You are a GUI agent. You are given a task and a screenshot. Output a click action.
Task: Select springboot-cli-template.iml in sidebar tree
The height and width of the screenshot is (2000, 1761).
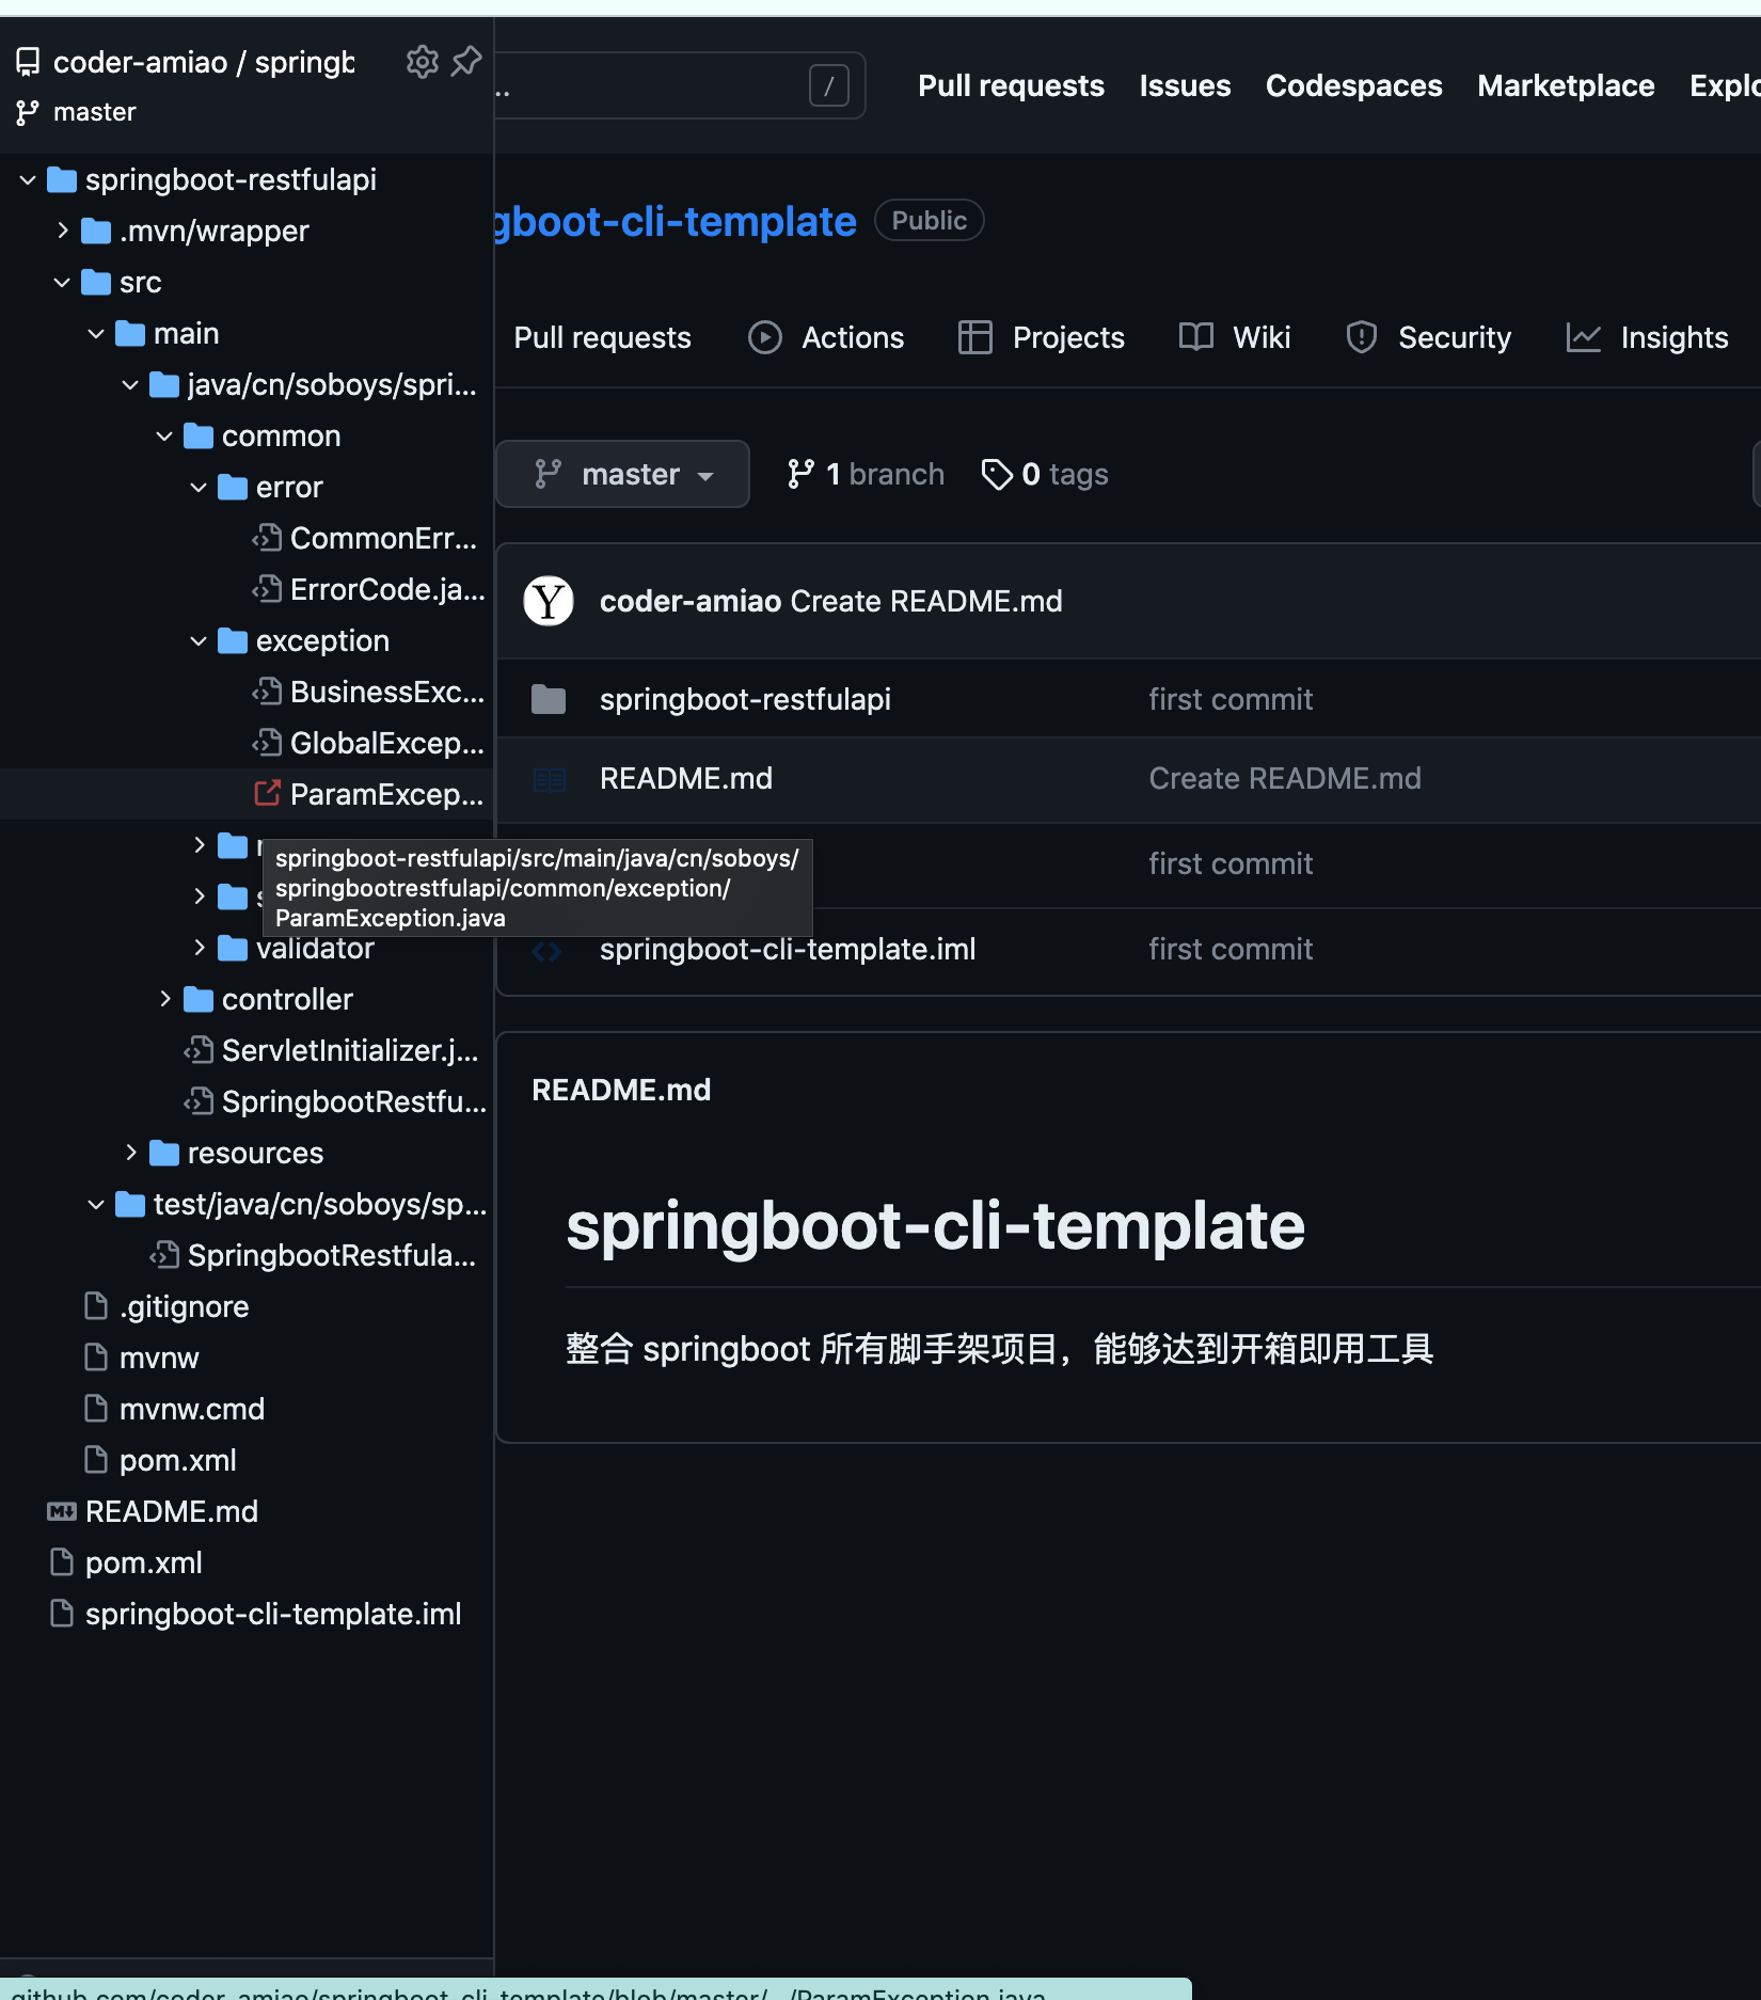coord(273,1614)
